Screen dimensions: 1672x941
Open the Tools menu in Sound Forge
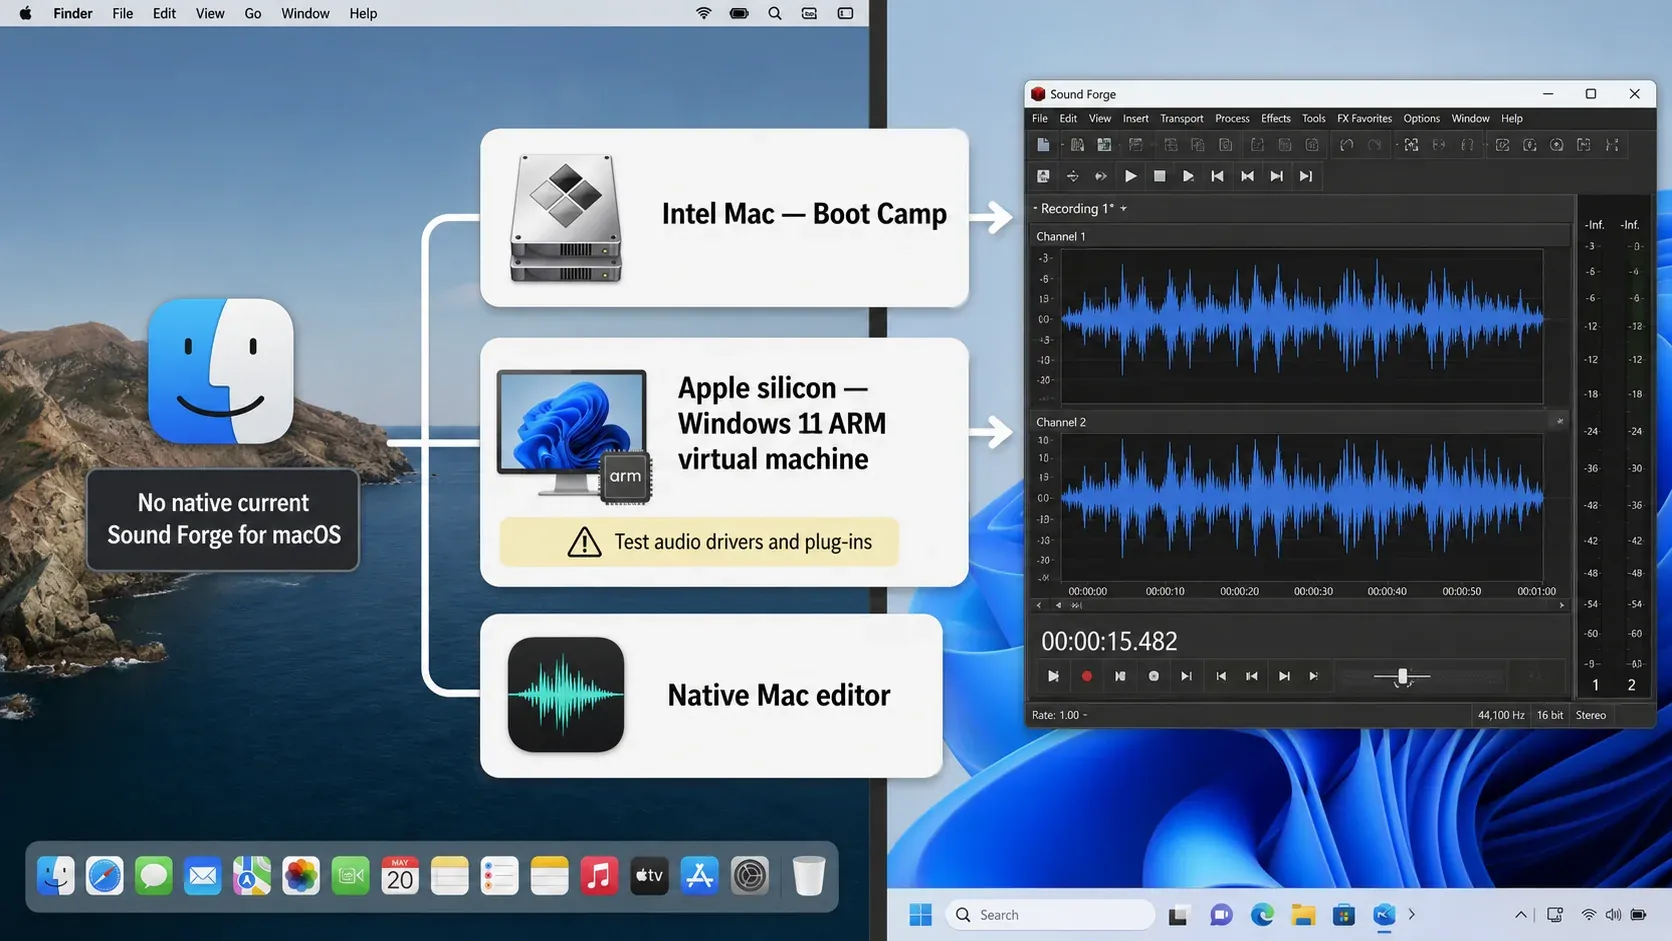point(1313,118)
